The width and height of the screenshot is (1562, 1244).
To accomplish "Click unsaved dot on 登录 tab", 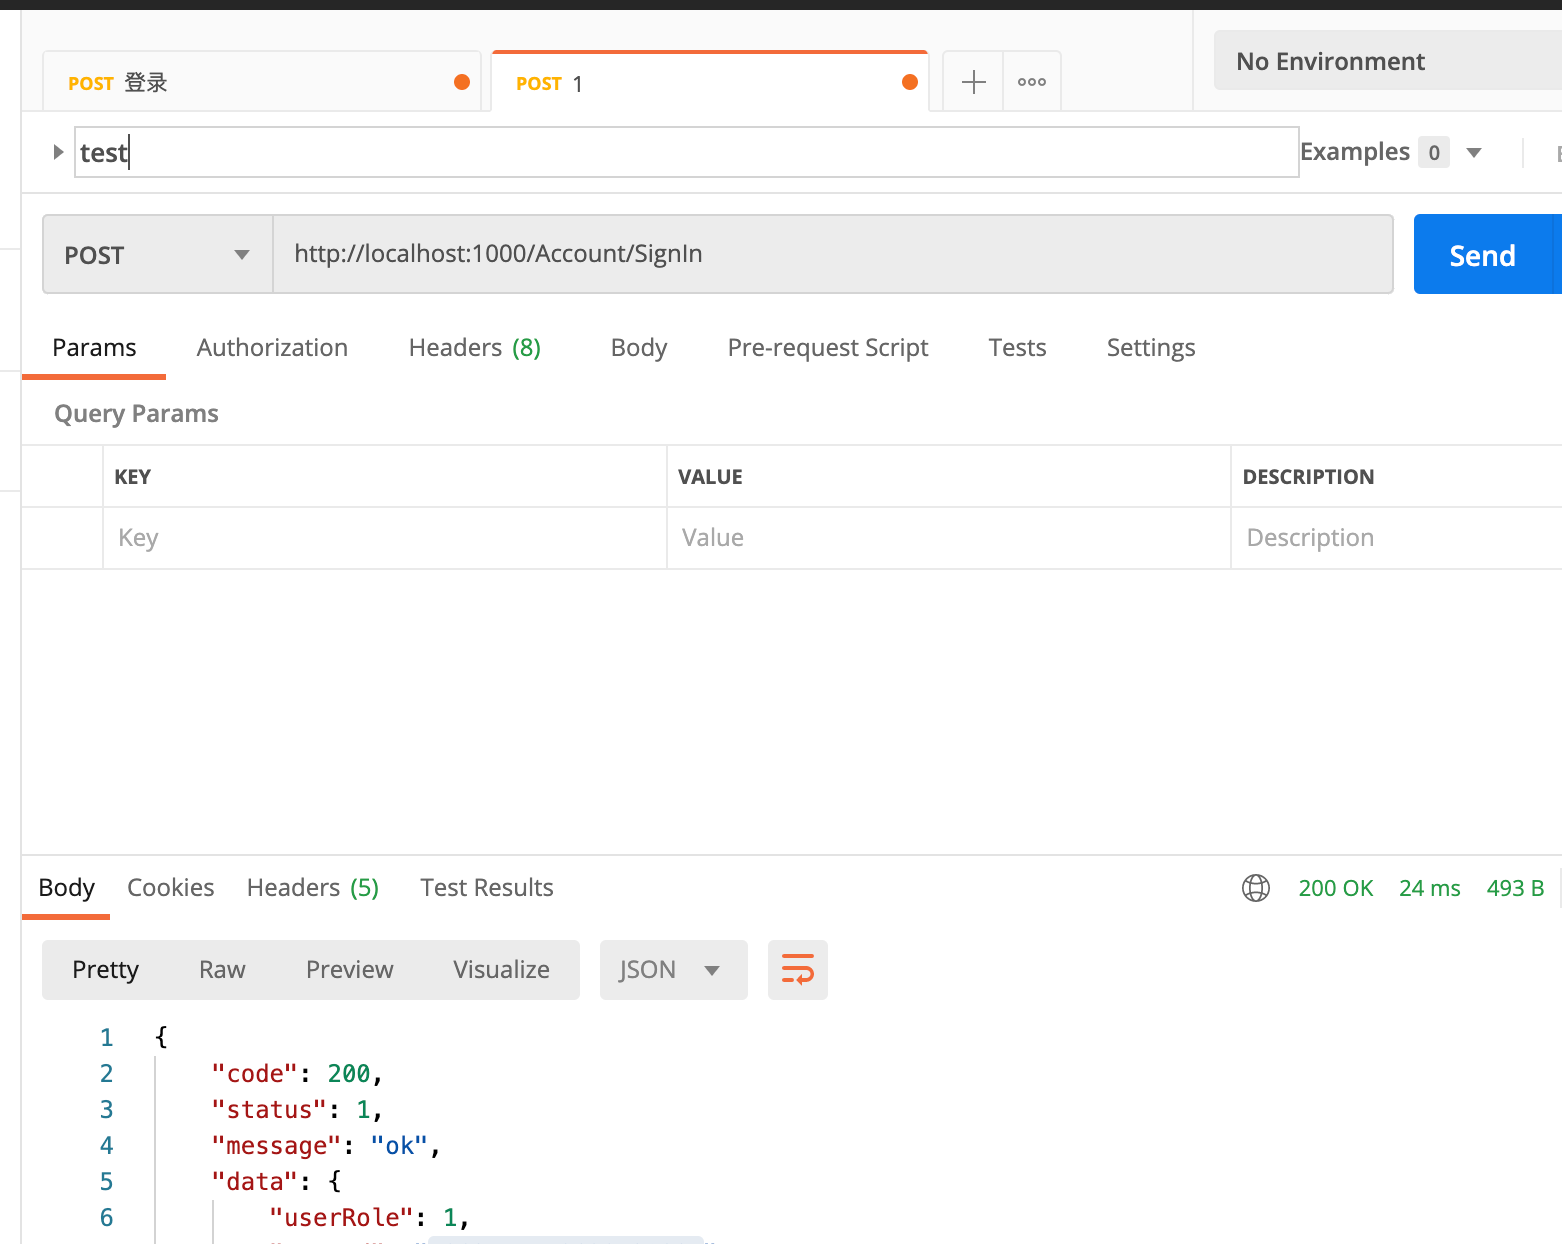I will [462, 82].
